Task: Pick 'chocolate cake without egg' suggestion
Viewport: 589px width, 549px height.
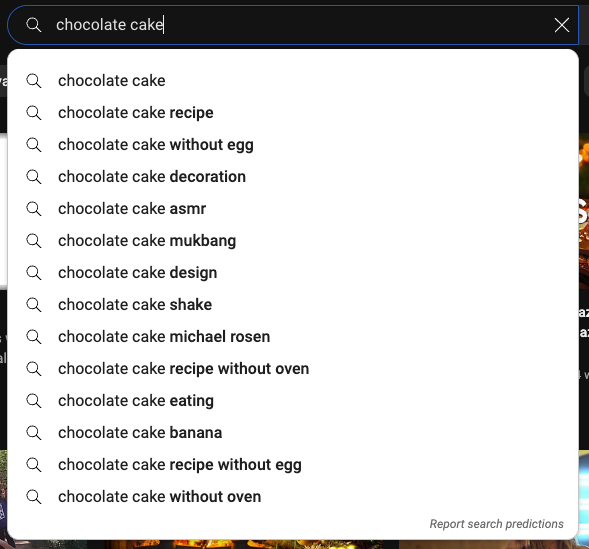Action: (293, 145)
